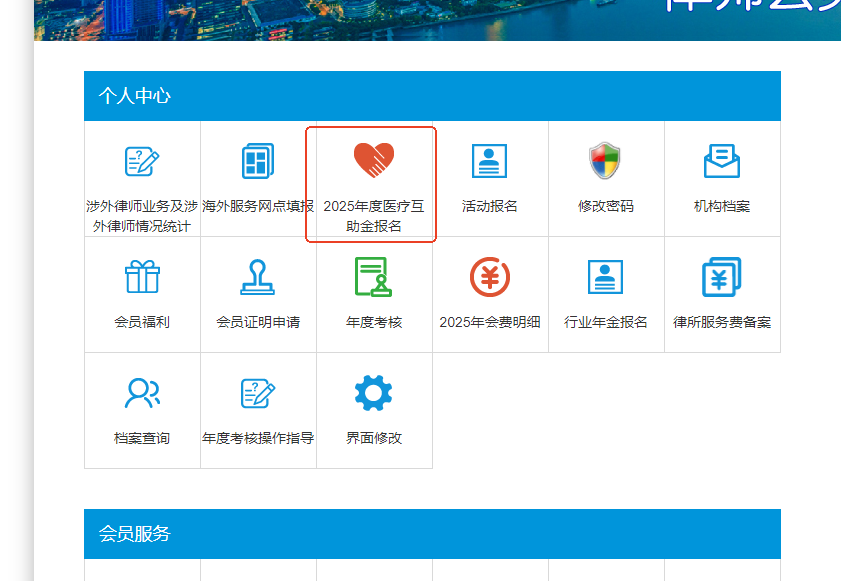Click the 律所服务费备案 icon

pos(722,277)
